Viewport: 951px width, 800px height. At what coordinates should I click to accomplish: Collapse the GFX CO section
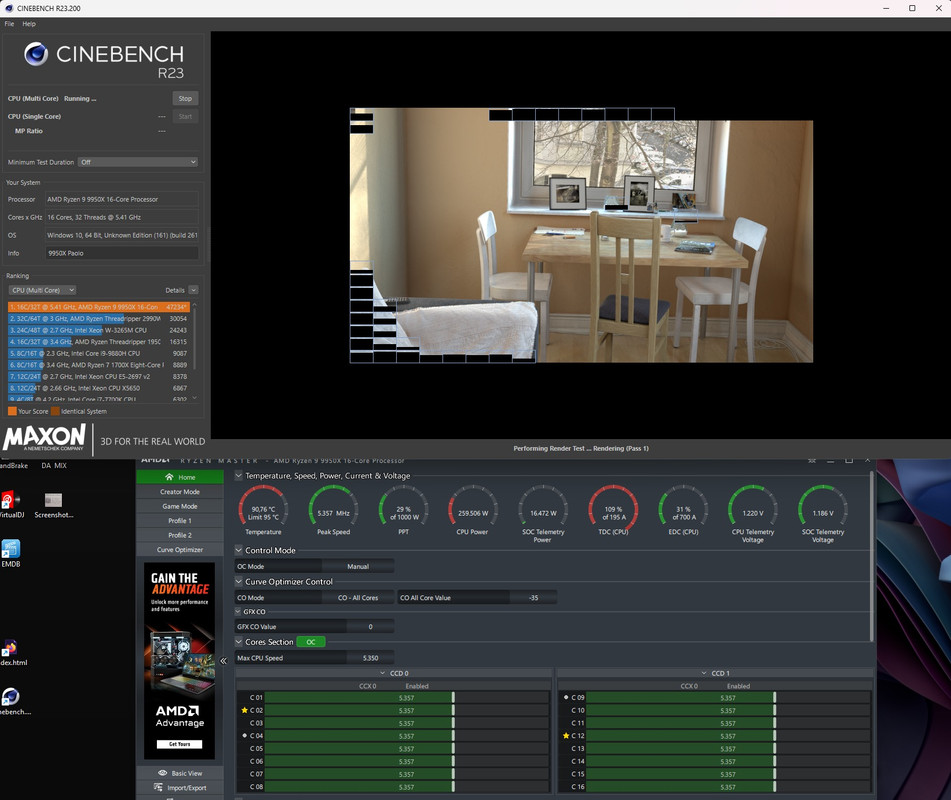239,611
